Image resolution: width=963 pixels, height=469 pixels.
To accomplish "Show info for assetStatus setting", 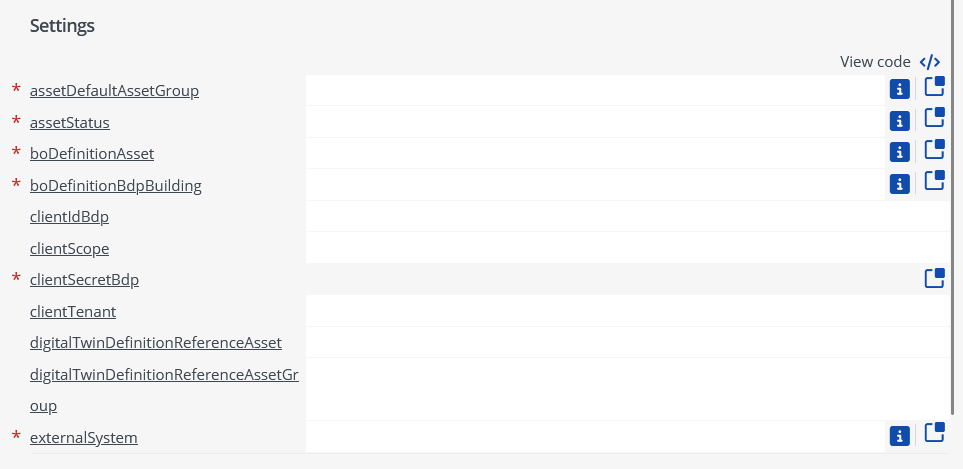I will click(x=900, y=121).
